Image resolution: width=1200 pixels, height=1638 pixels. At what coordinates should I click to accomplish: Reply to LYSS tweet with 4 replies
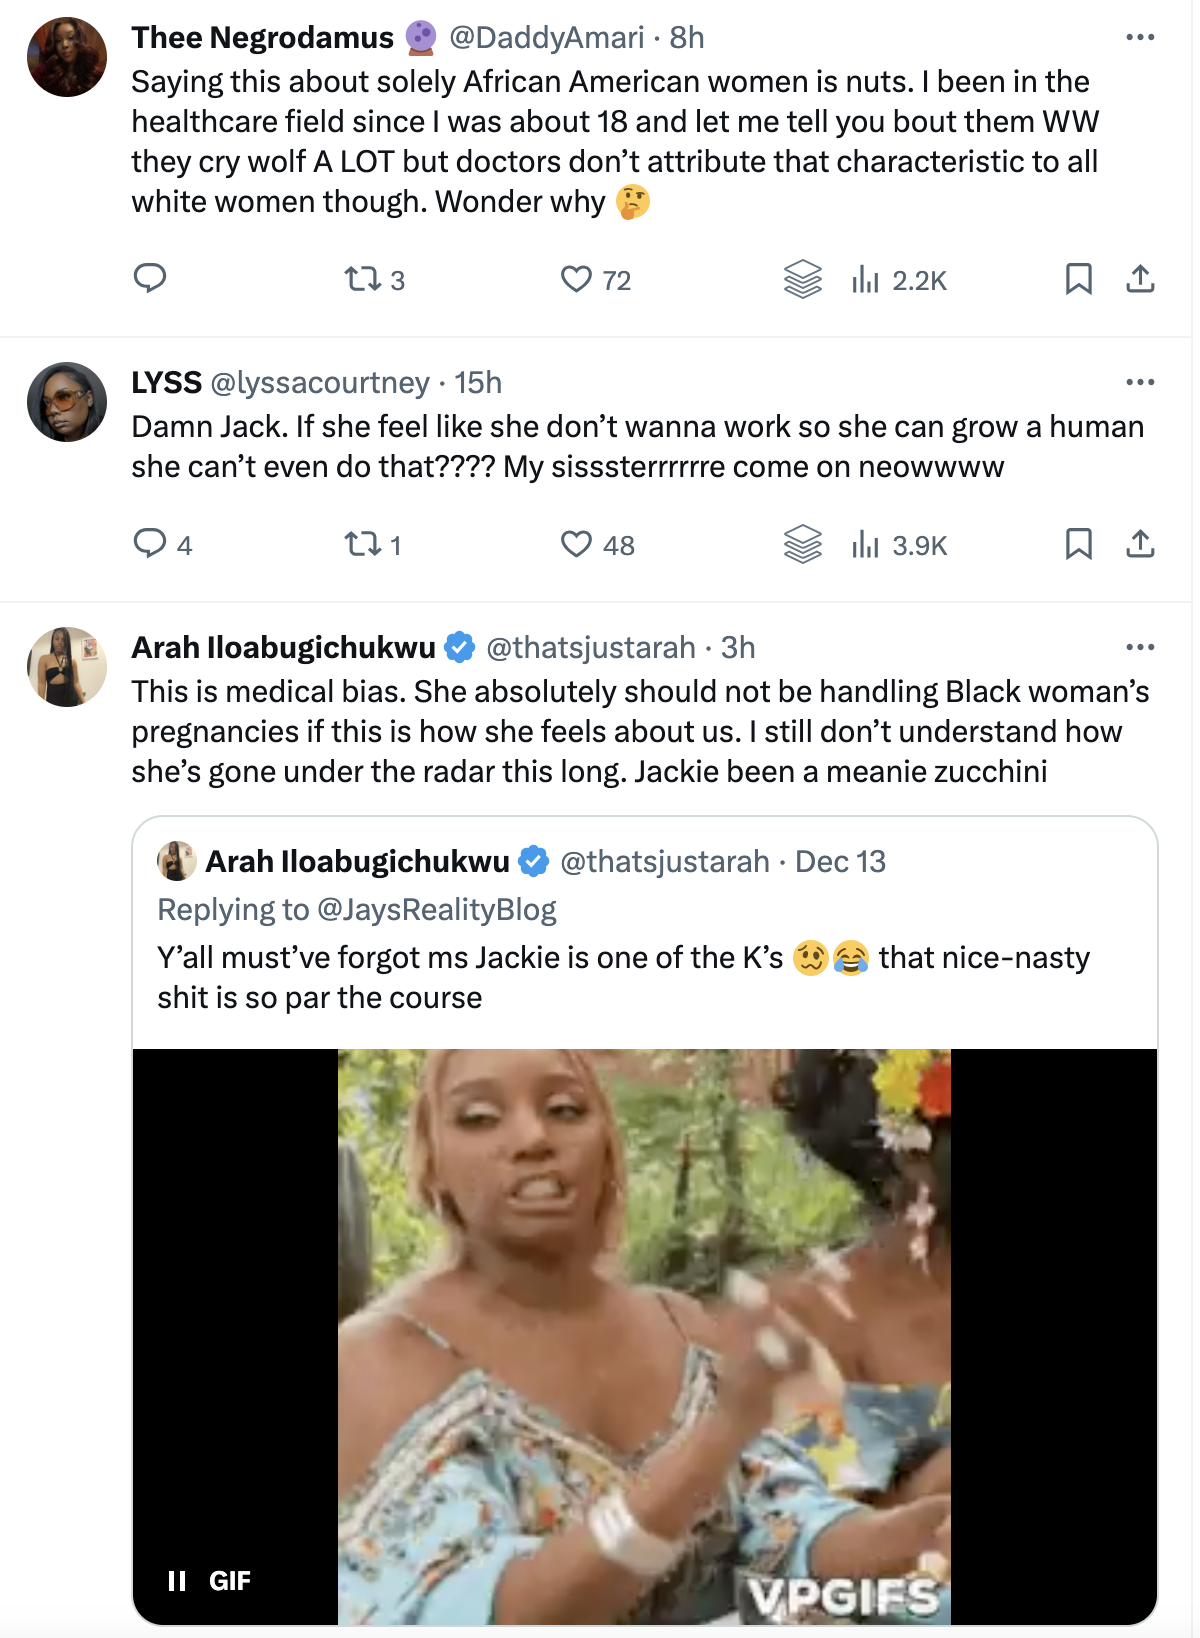[x=150, y=544]
